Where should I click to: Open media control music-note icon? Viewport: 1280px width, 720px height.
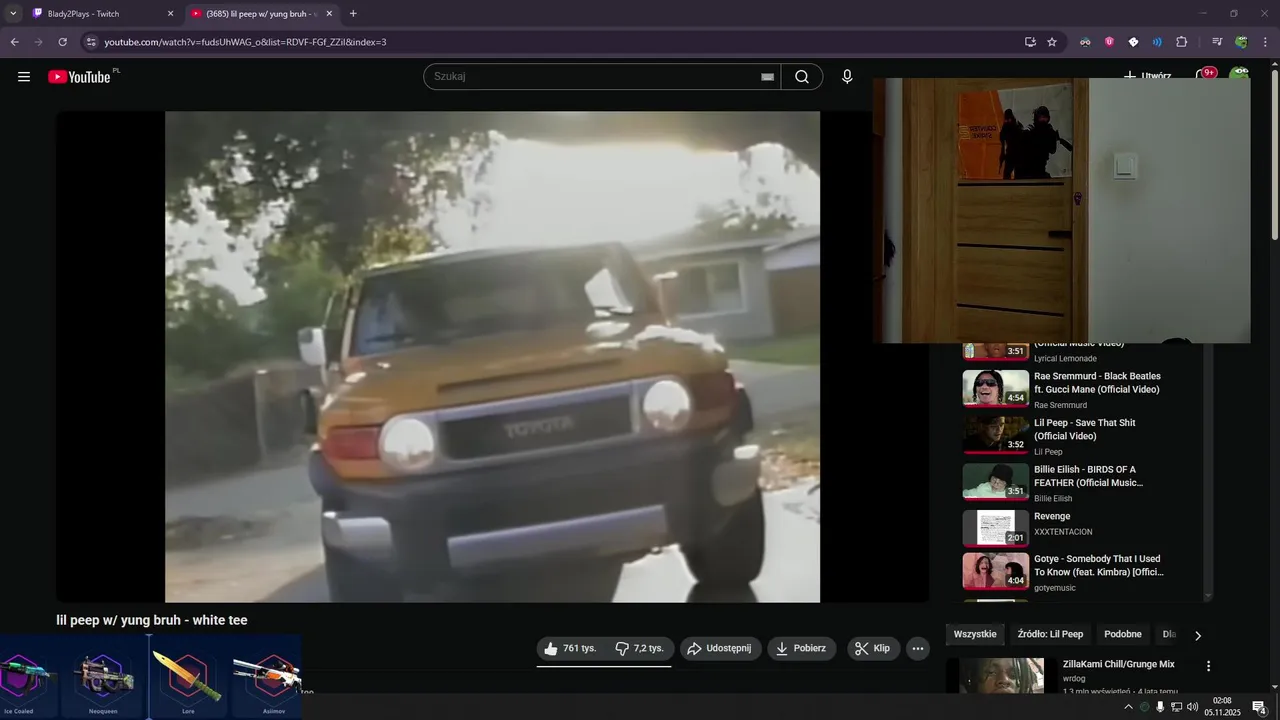click(x=1217, y=42)
